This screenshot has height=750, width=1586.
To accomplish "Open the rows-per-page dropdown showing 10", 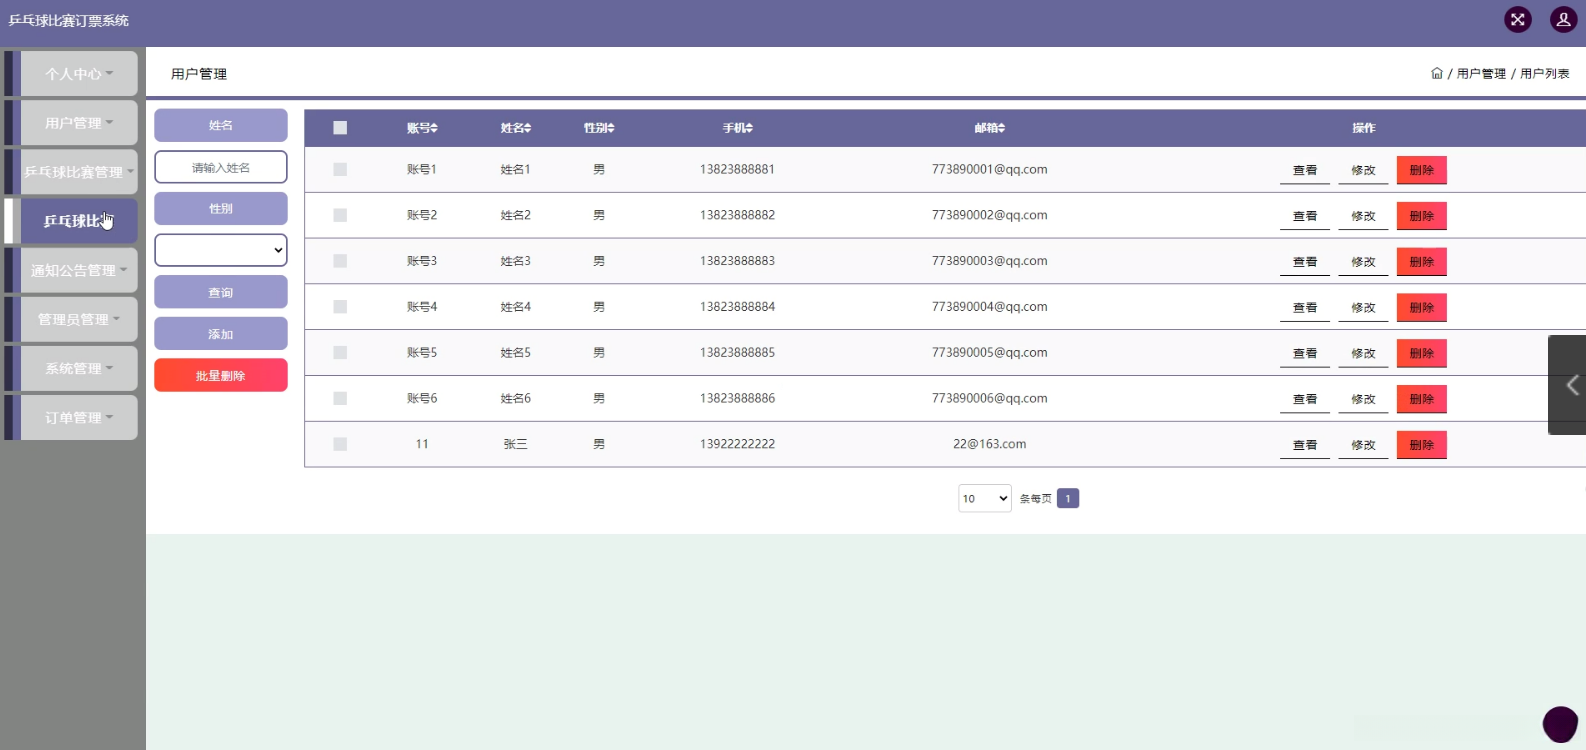I will (x=985, y=498).
